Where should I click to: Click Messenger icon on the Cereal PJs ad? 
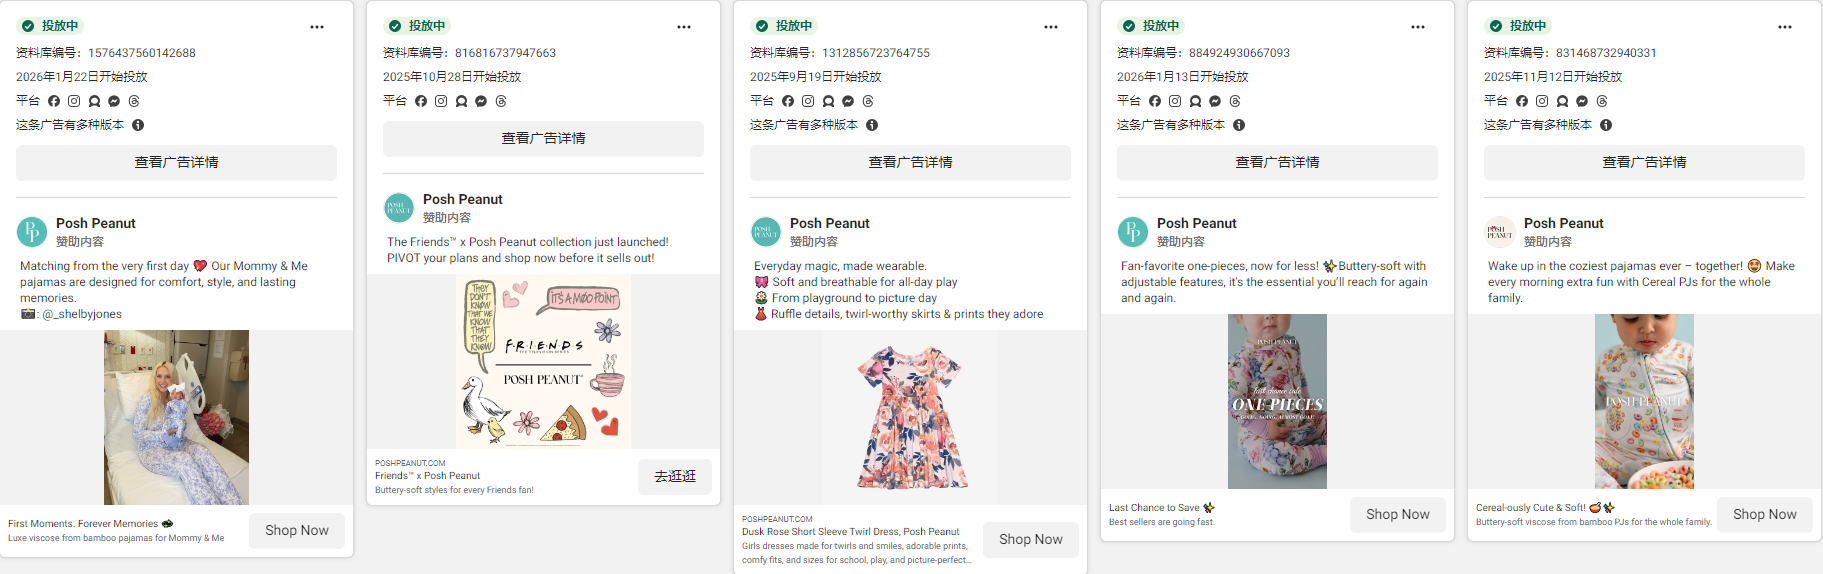pos(1582,101)
